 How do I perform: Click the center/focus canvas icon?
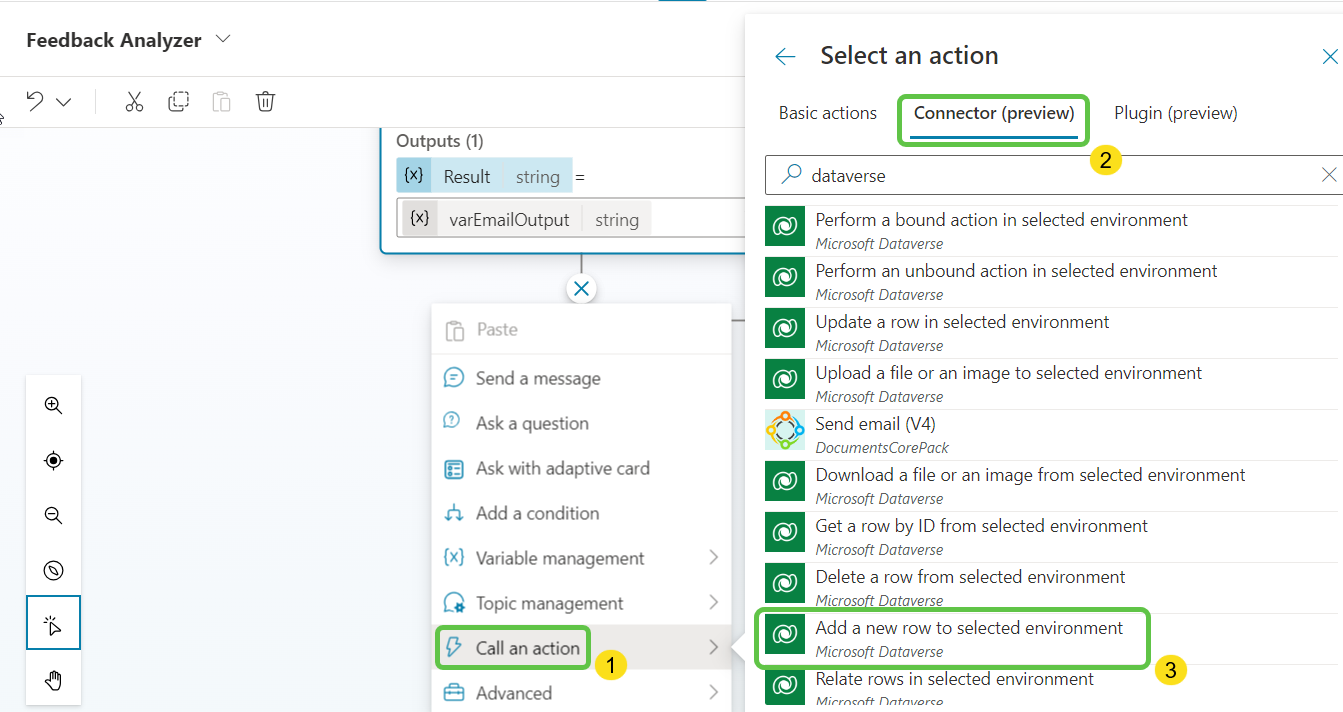coord(54,461)
